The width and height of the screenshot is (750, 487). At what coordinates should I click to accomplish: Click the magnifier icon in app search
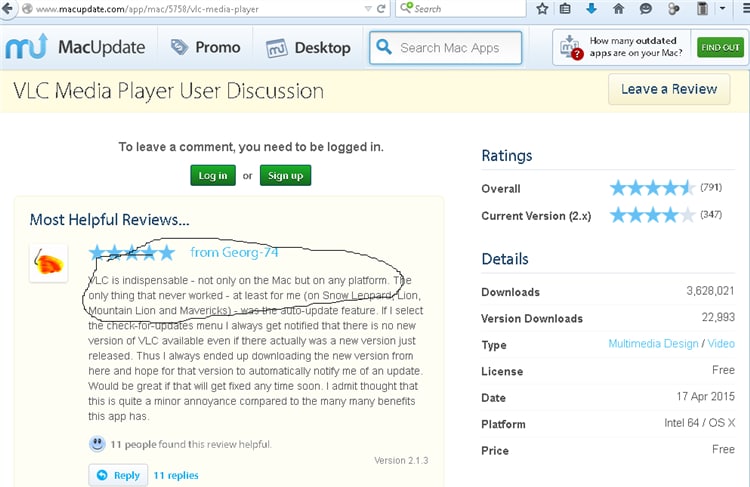384,47
